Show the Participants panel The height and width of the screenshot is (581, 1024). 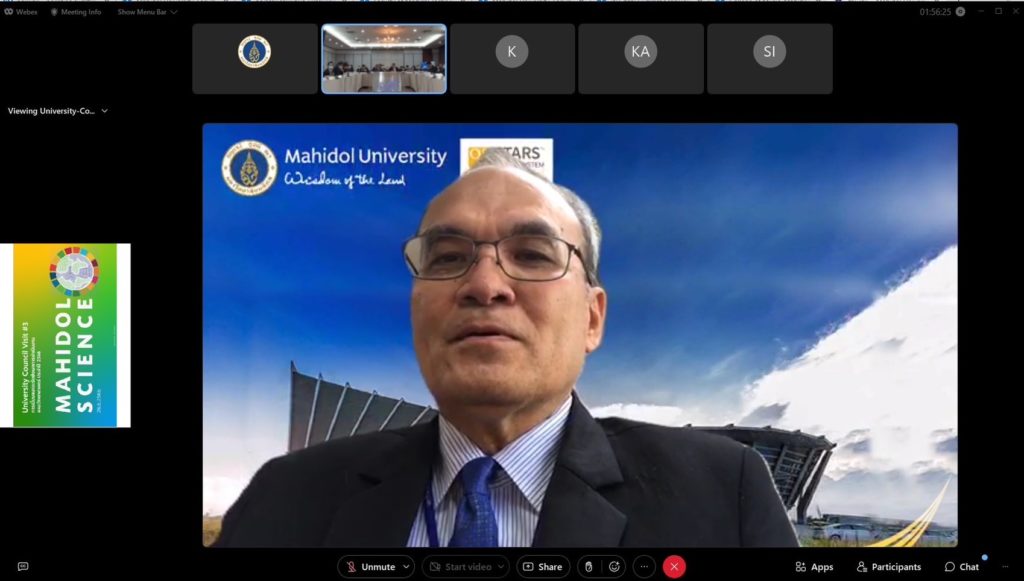[x=888, y=567]
